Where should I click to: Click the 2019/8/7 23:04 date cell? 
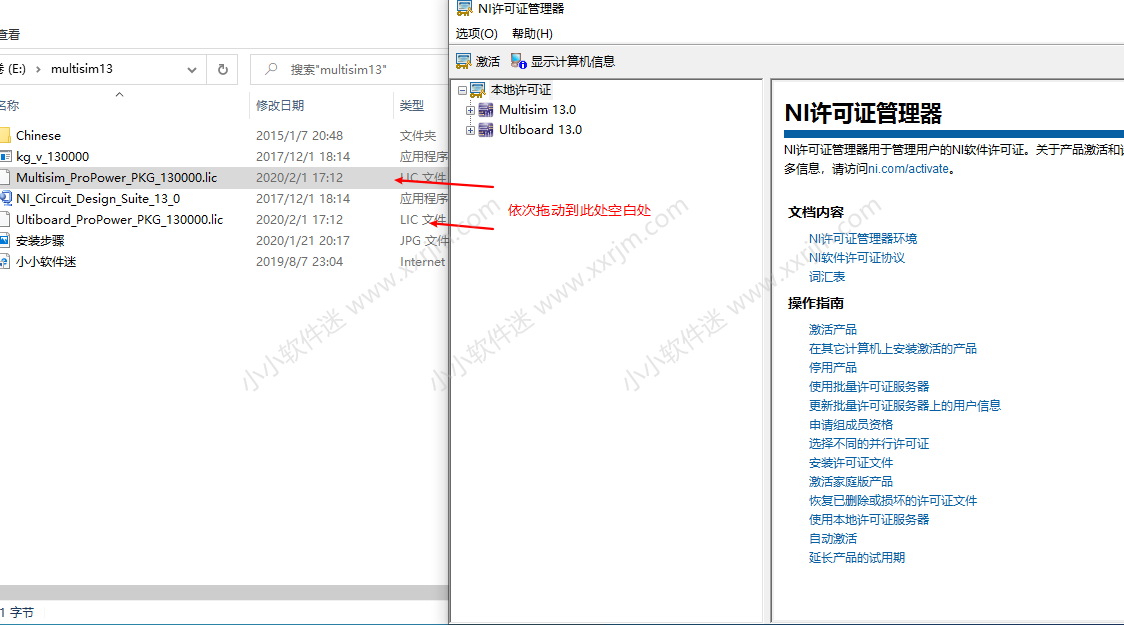(300, 262)
